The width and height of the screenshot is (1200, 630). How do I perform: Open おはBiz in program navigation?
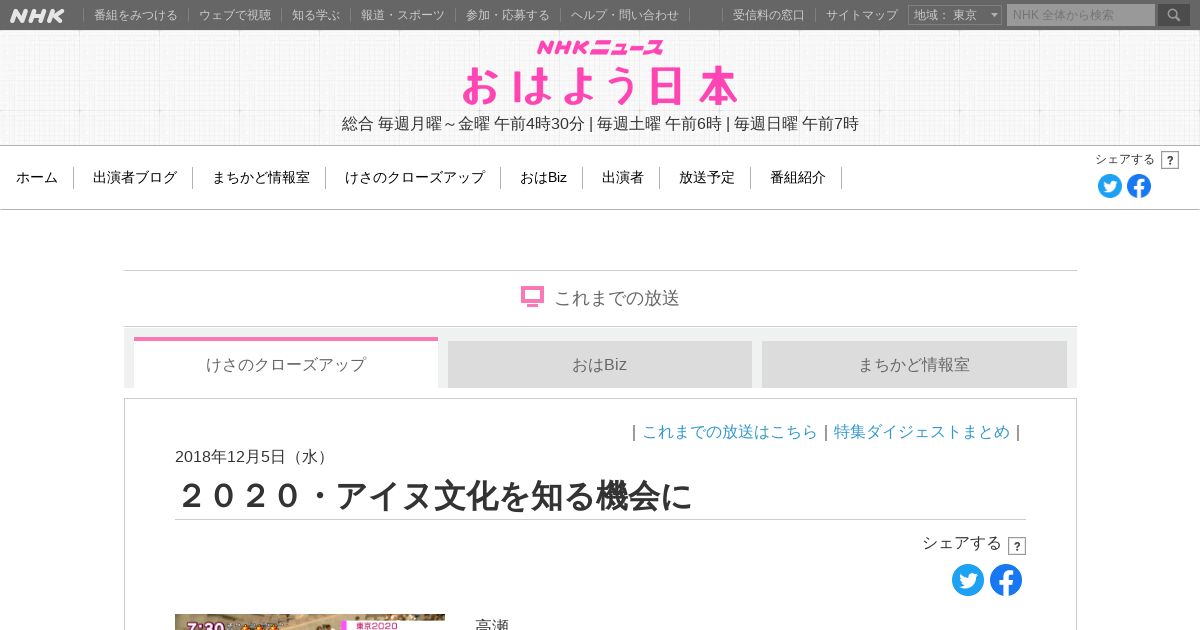point(543,178)
